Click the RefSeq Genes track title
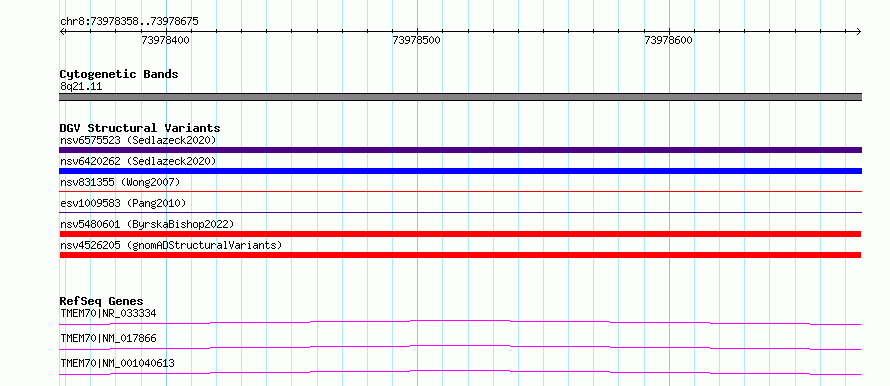 [102, 301]
